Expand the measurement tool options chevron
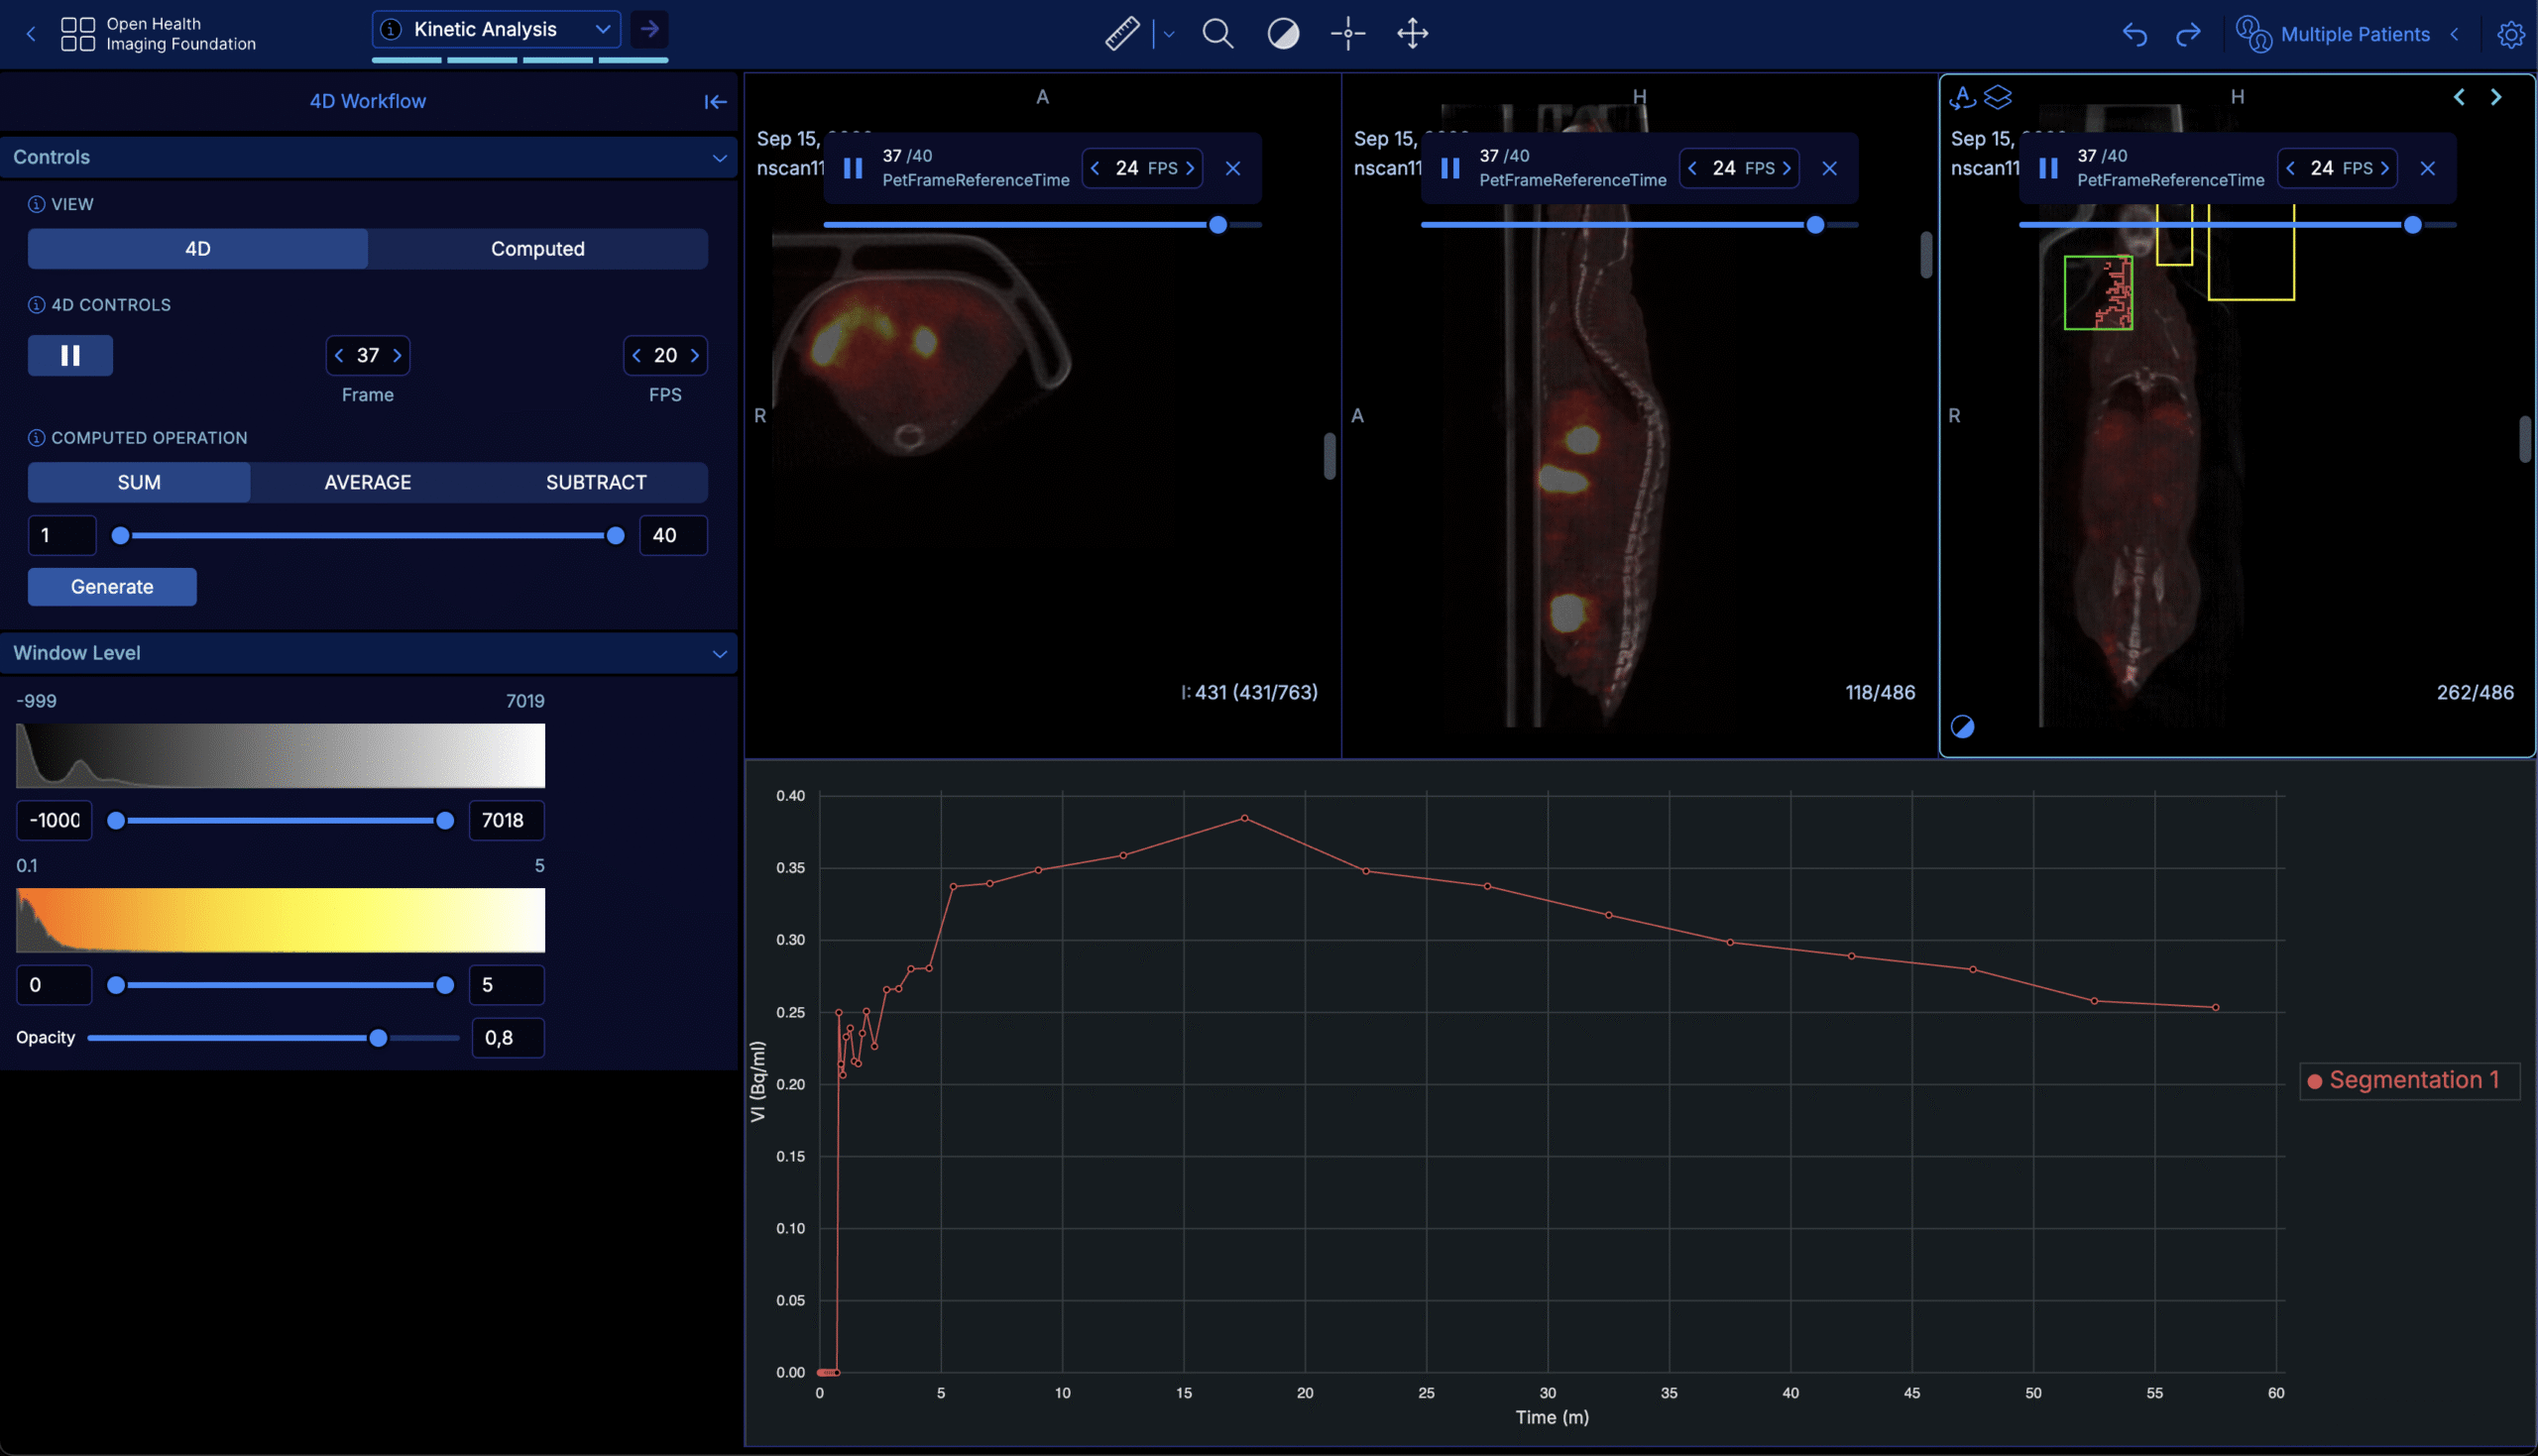Viewport: 2538px width, 1456px height. [1167, 33]
